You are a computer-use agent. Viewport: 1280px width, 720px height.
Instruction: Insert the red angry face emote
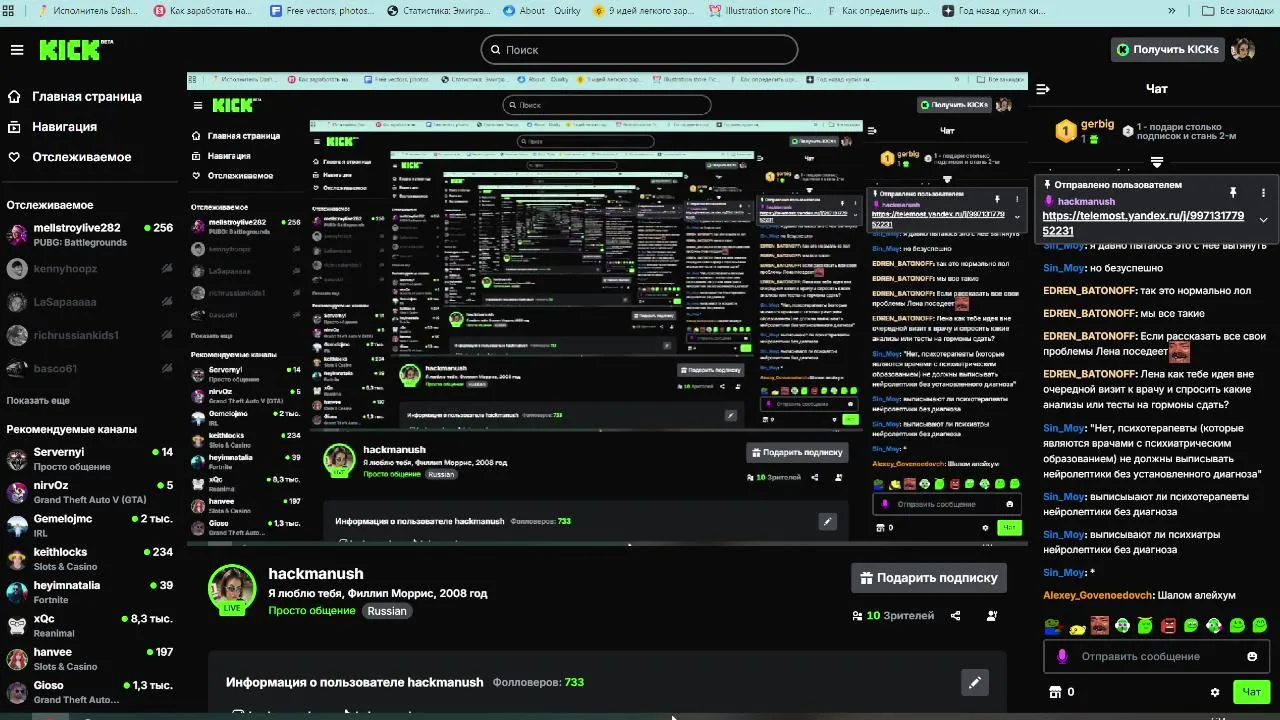click(x=1168, y=626)
